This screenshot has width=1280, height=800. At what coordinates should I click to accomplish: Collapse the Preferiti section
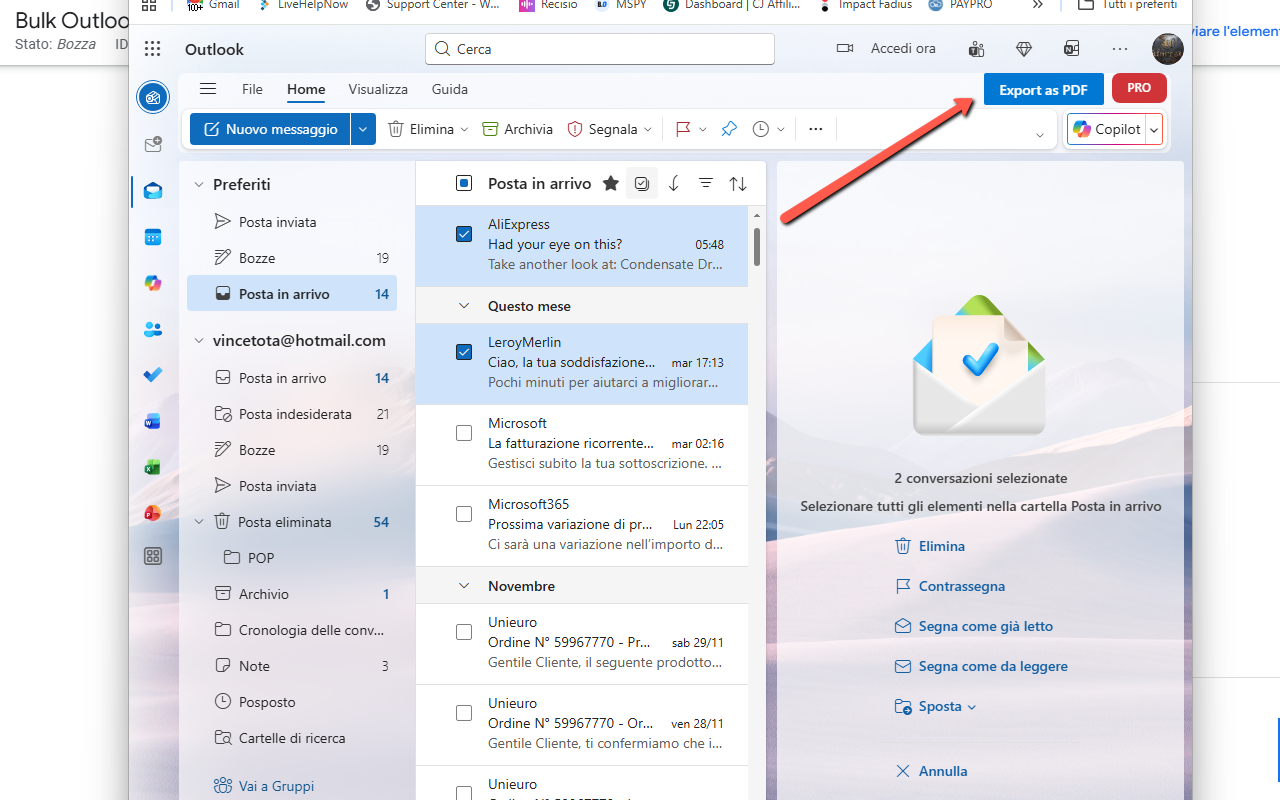tap(198, 184)
